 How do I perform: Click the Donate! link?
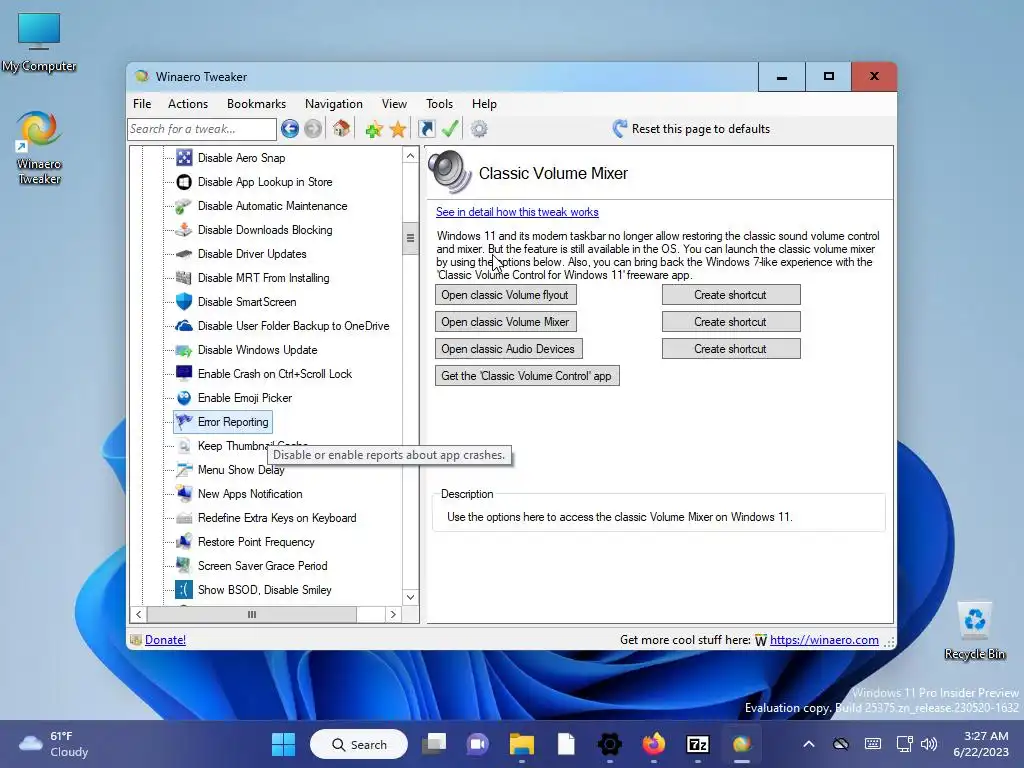[165, 640]
